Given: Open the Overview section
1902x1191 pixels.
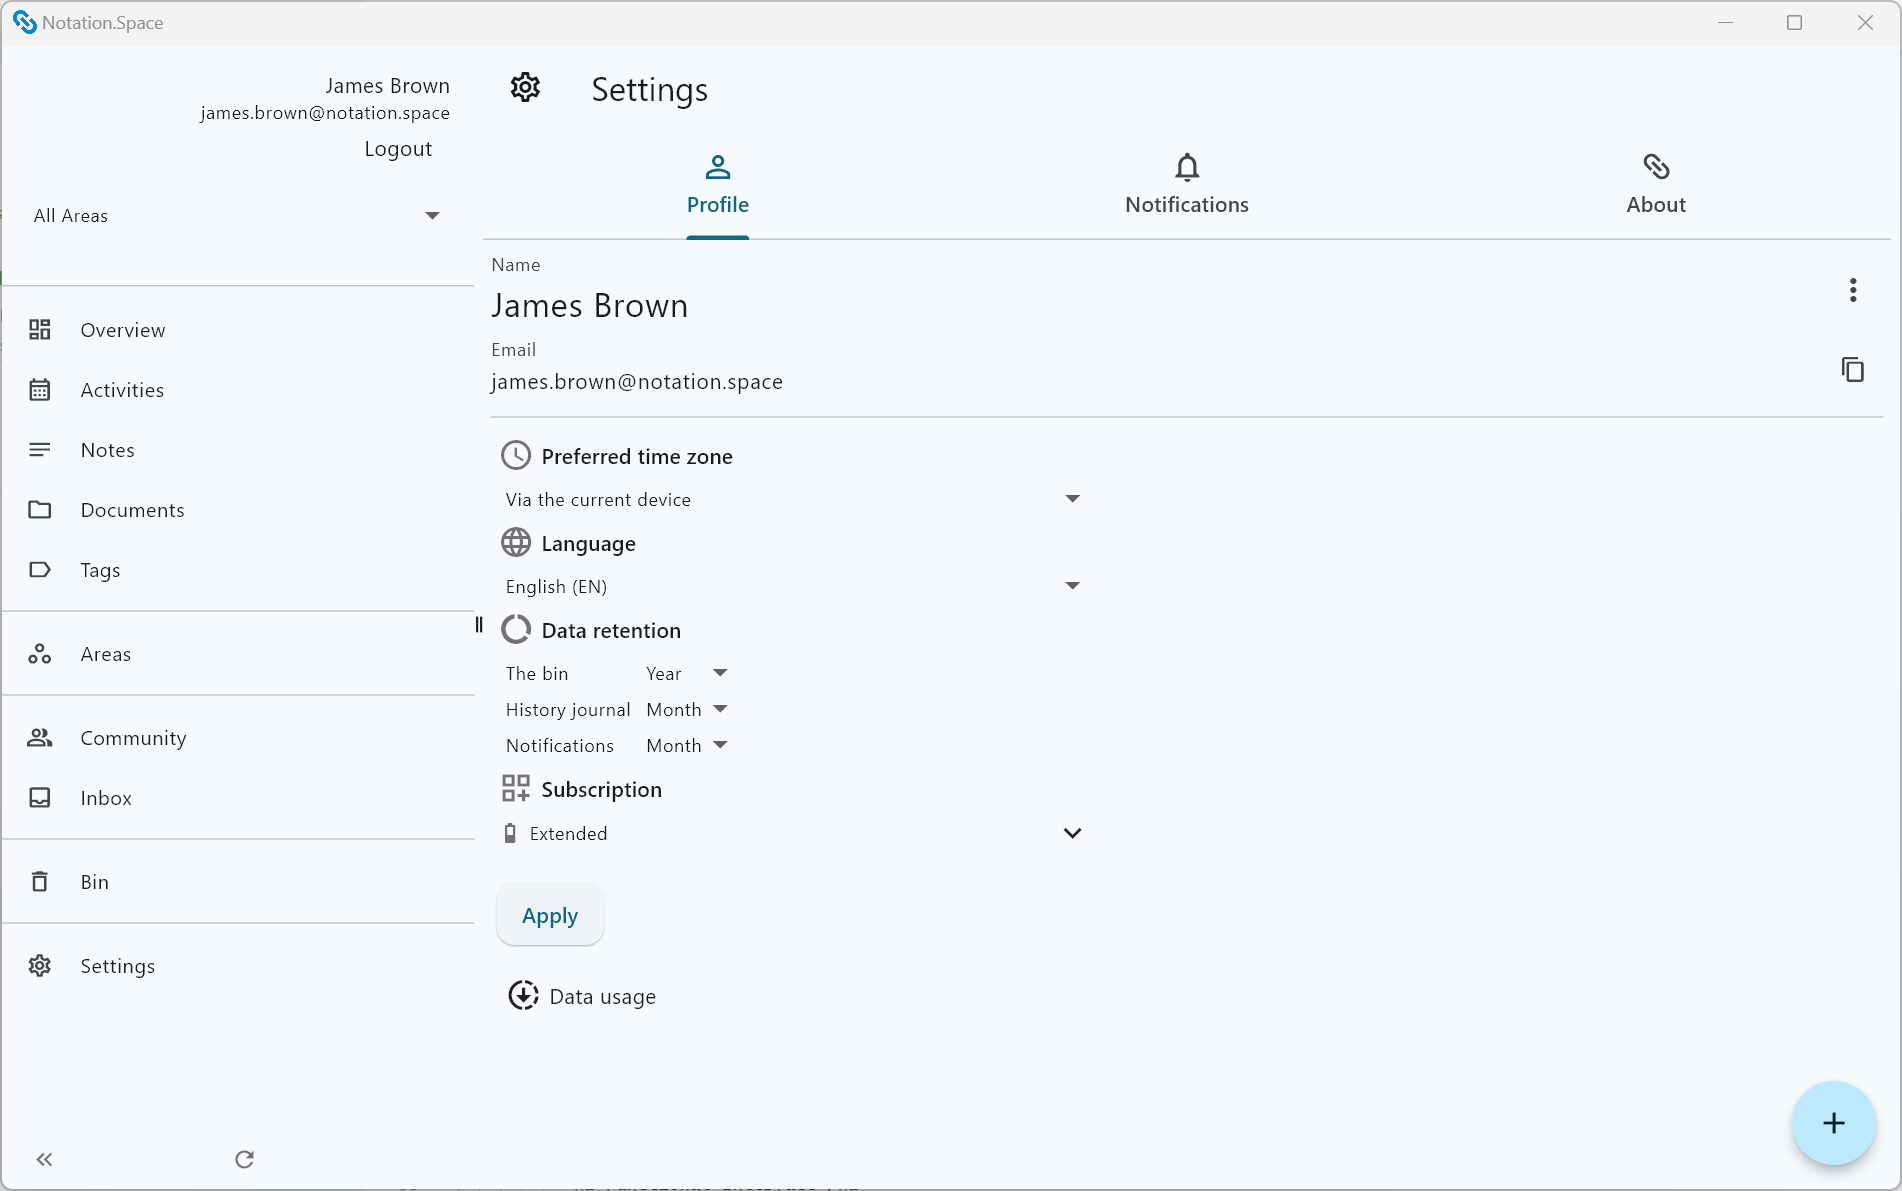Looking at the screenshot, I should 40,329.
